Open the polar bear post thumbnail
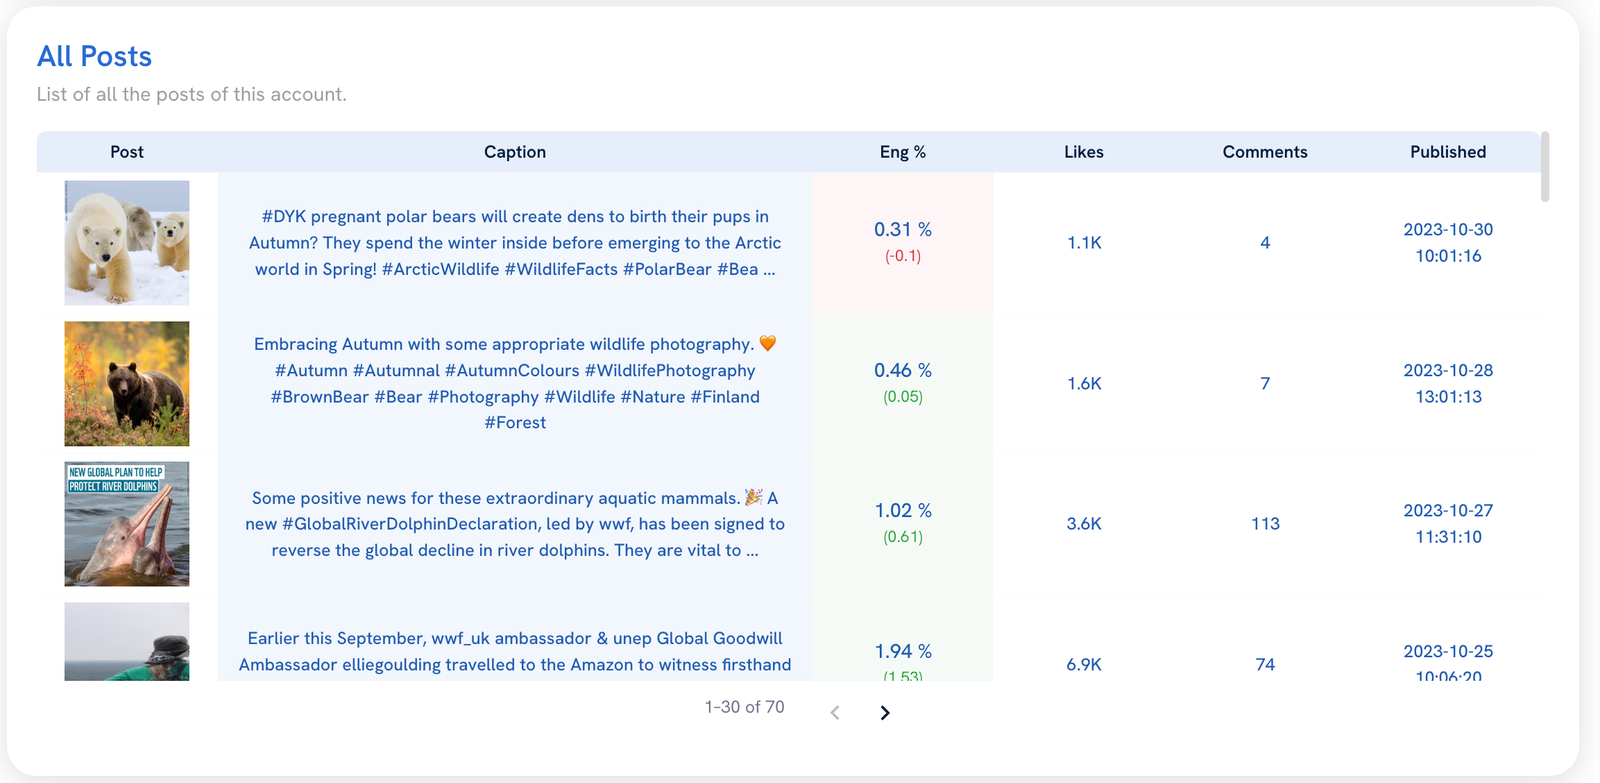Image resolution: width=1600 pixels, height=783 pixels. pos(127,243)
